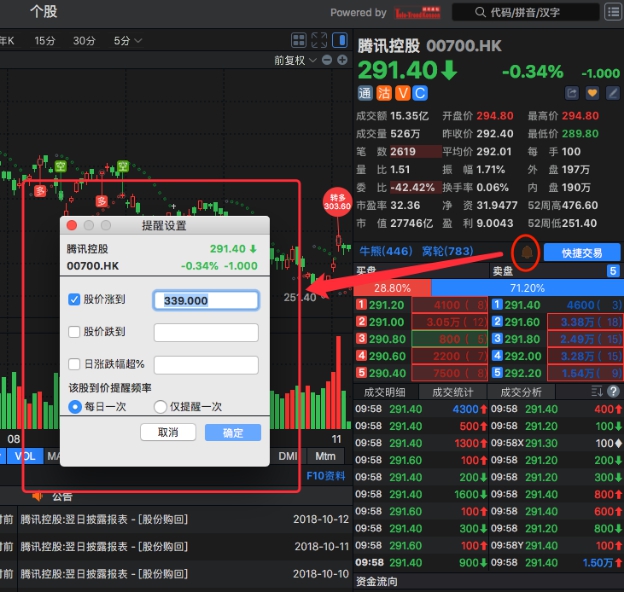Click the pencil edit icon

612,93
